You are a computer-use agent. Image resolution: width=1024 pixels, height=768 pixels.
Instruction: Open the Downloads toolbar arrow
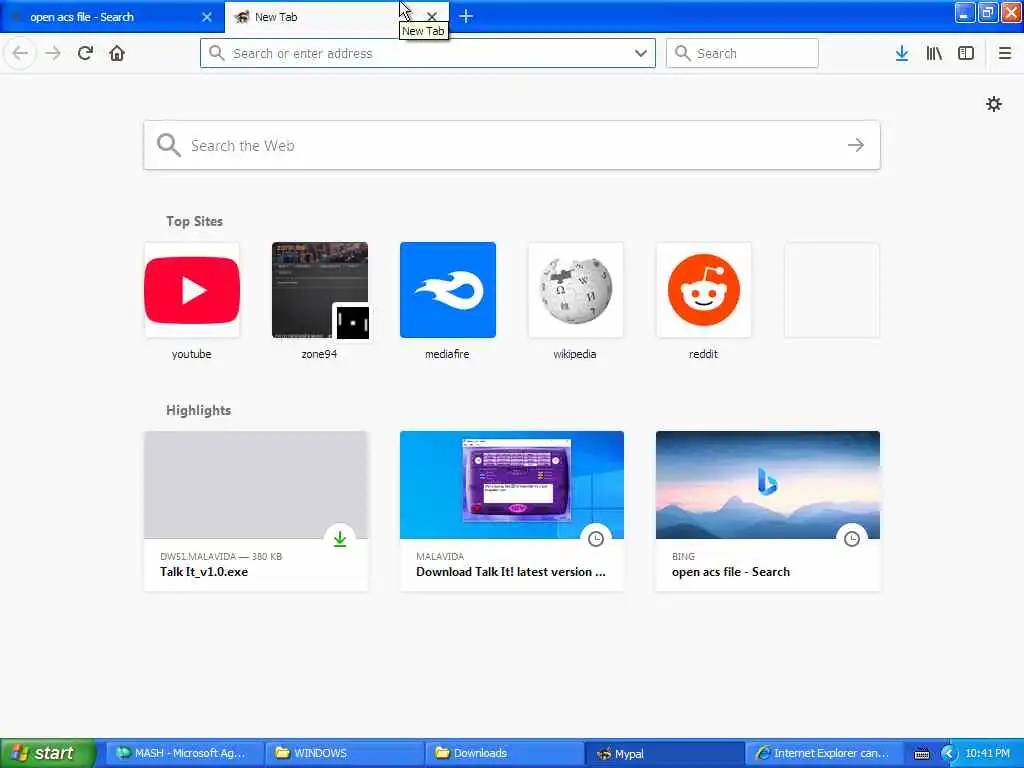tap(902, 53)
